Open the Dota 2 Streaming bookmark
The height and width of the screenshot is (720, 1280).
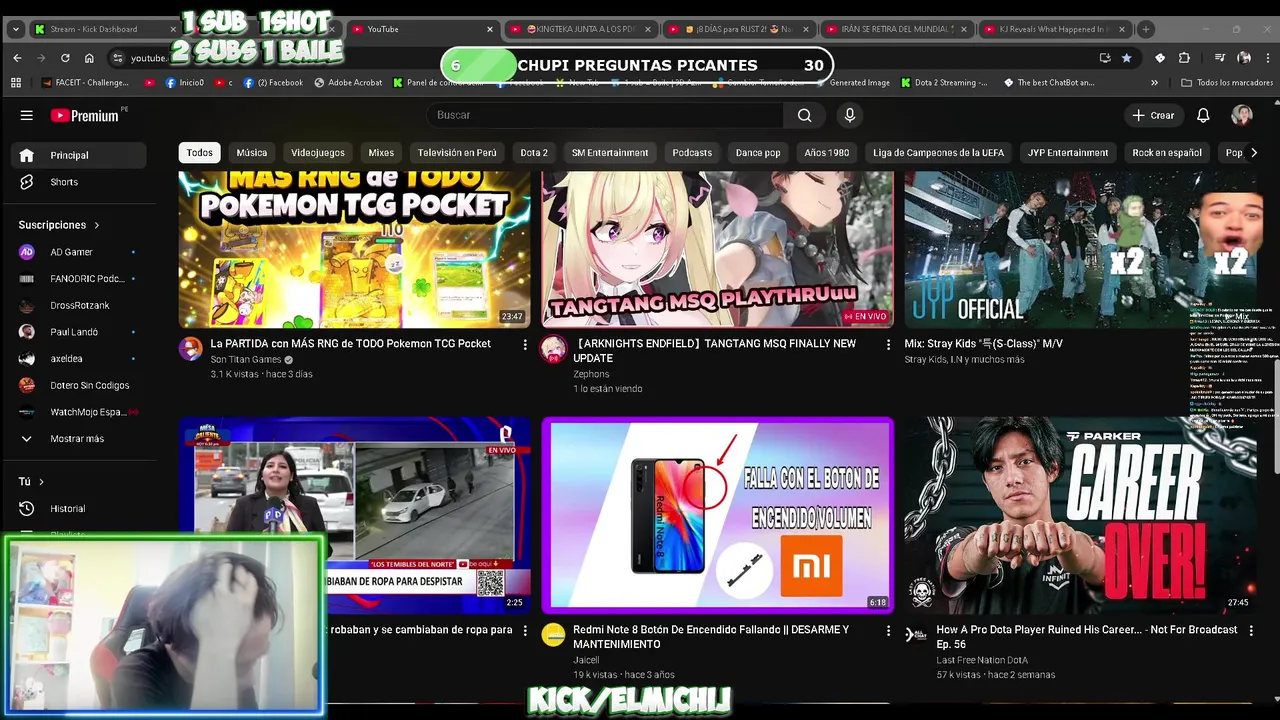(944, 83)
